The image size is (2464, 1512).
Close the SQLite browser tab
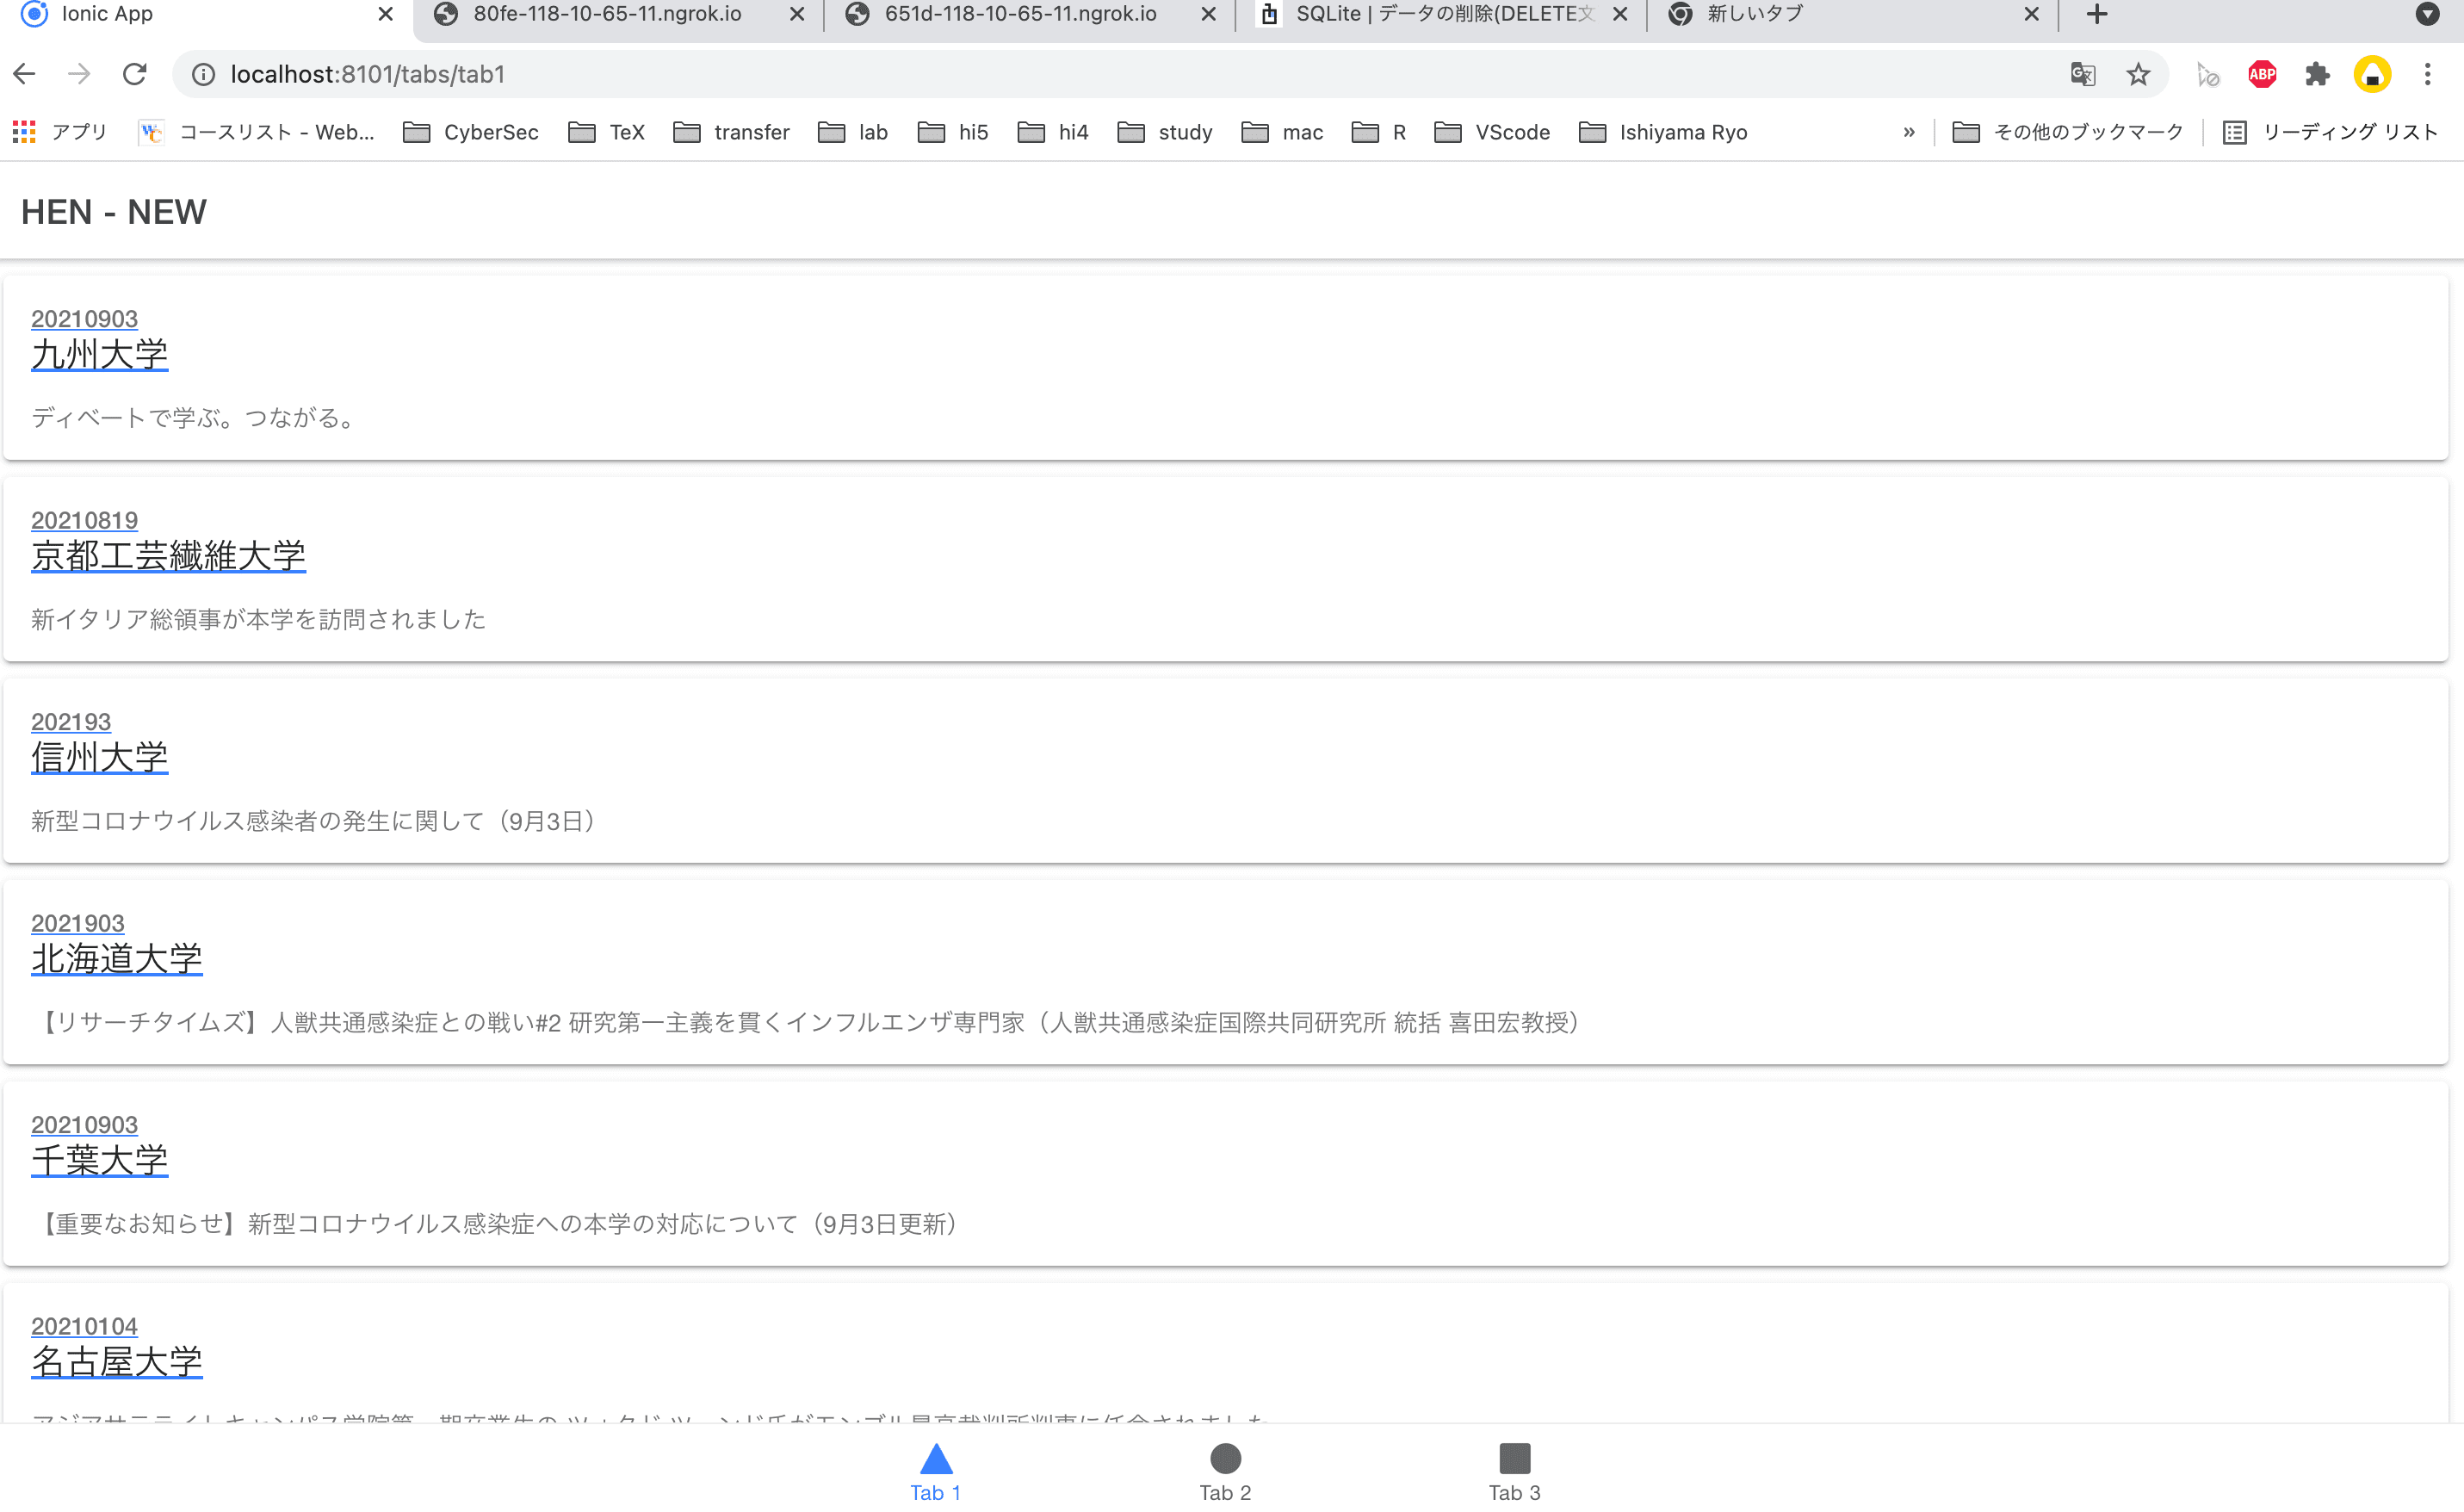(x=1620, y=14)
